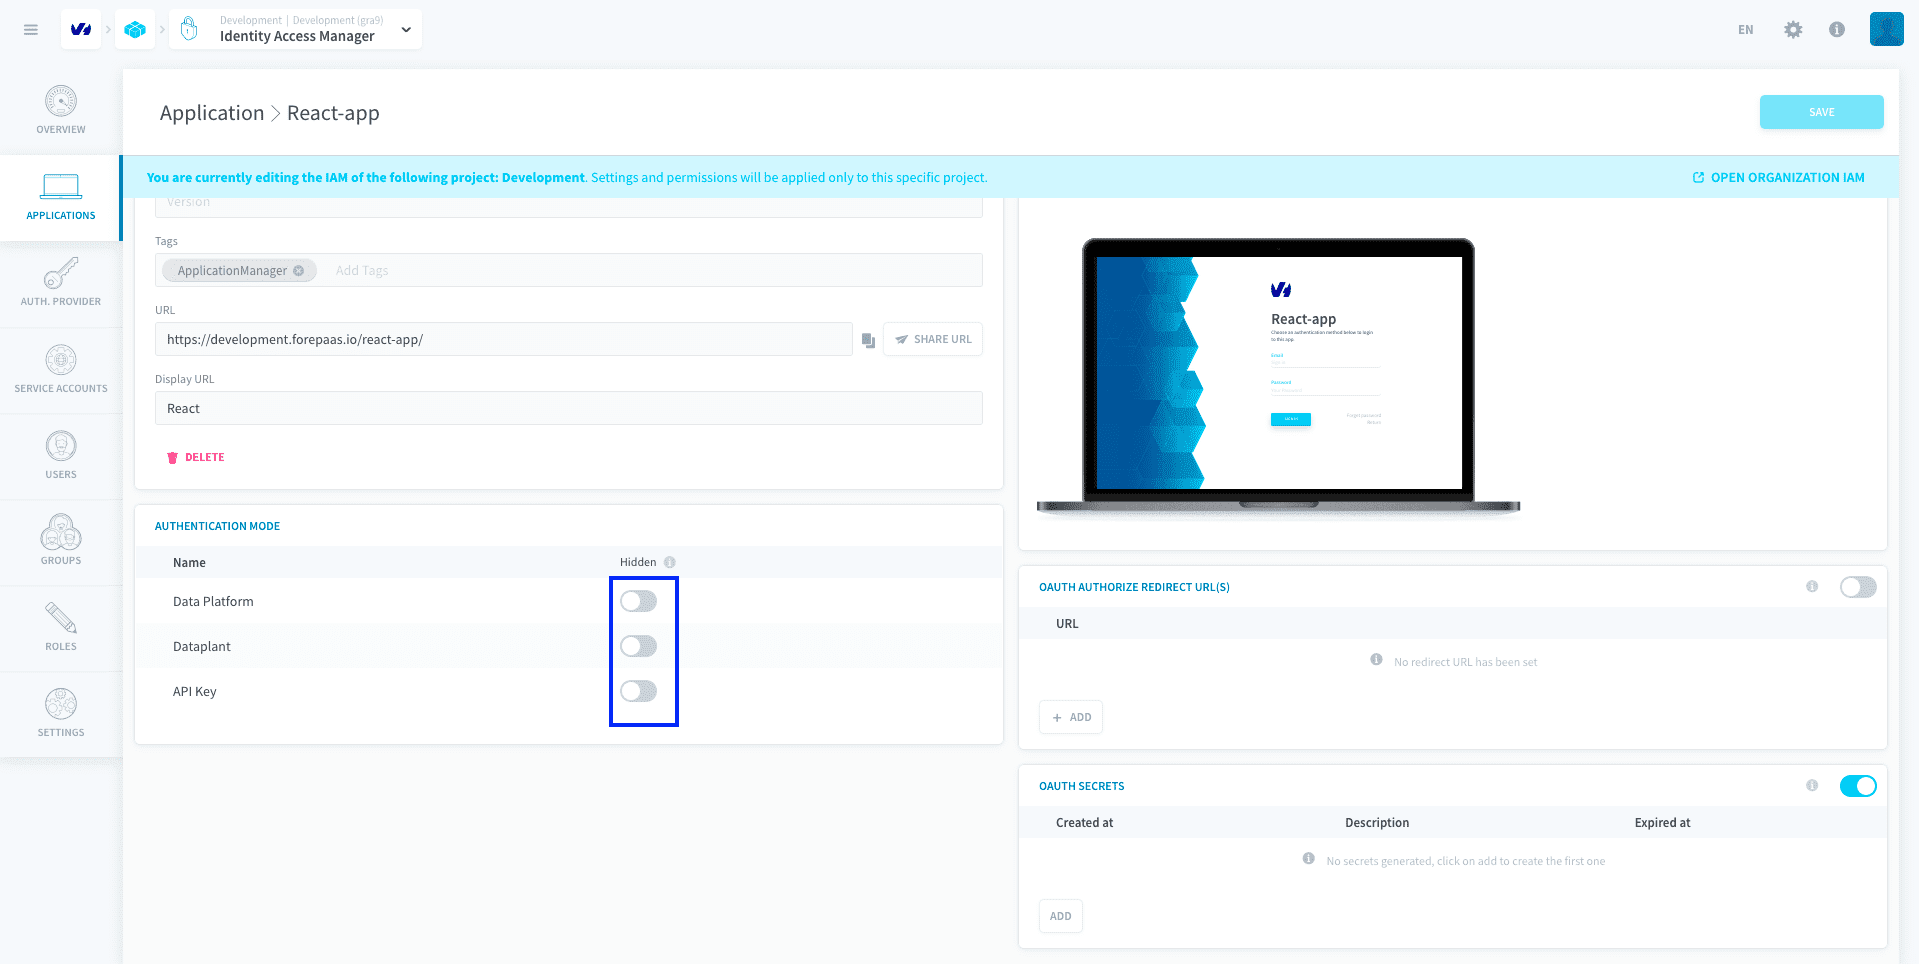The width and height of the screenshot is (1919, 964).
Task: Click the Authentication Mode header
Action: (x=217, y=526)
